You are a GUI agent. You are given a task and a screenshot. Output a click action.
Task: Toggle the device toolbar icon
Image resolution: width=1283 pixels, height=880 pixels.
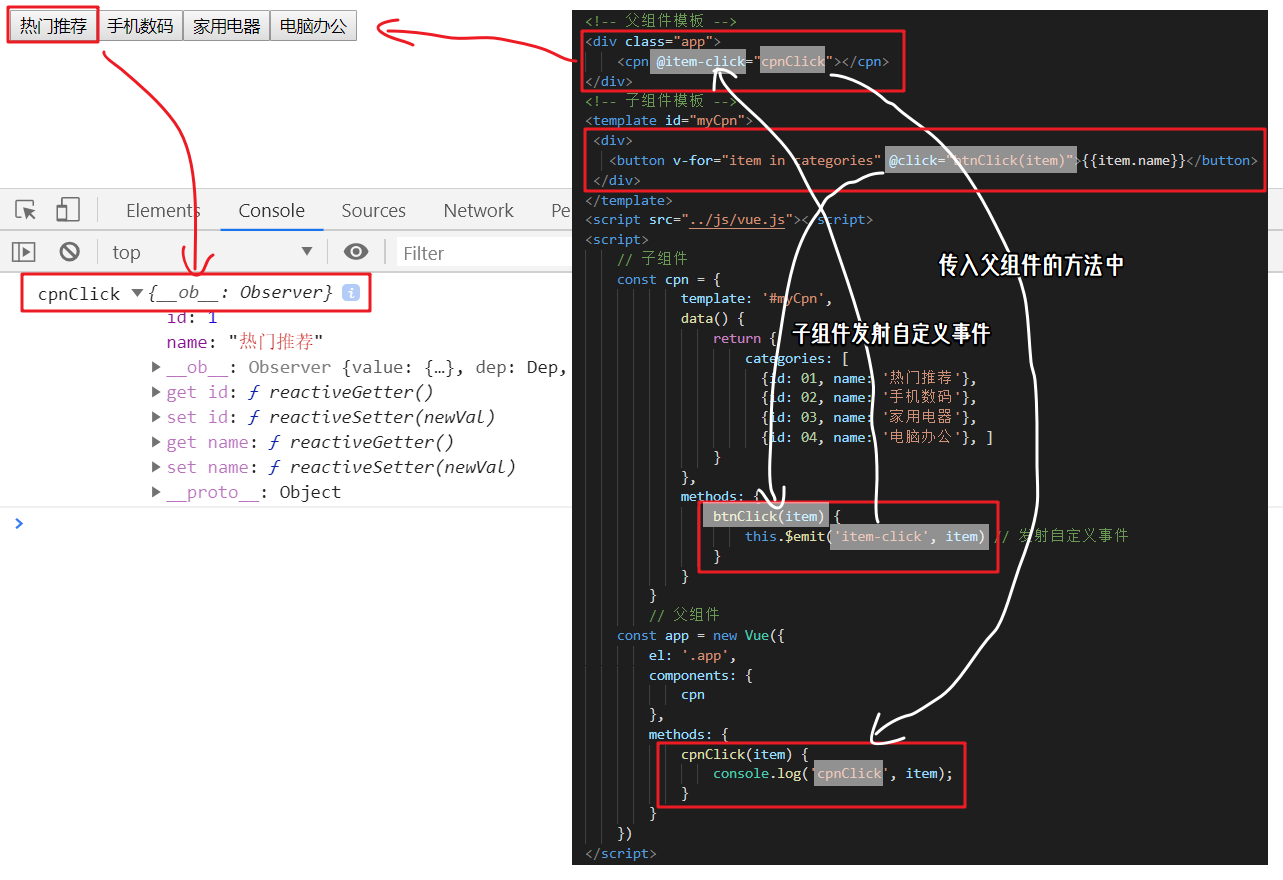[x=68, y=210]
